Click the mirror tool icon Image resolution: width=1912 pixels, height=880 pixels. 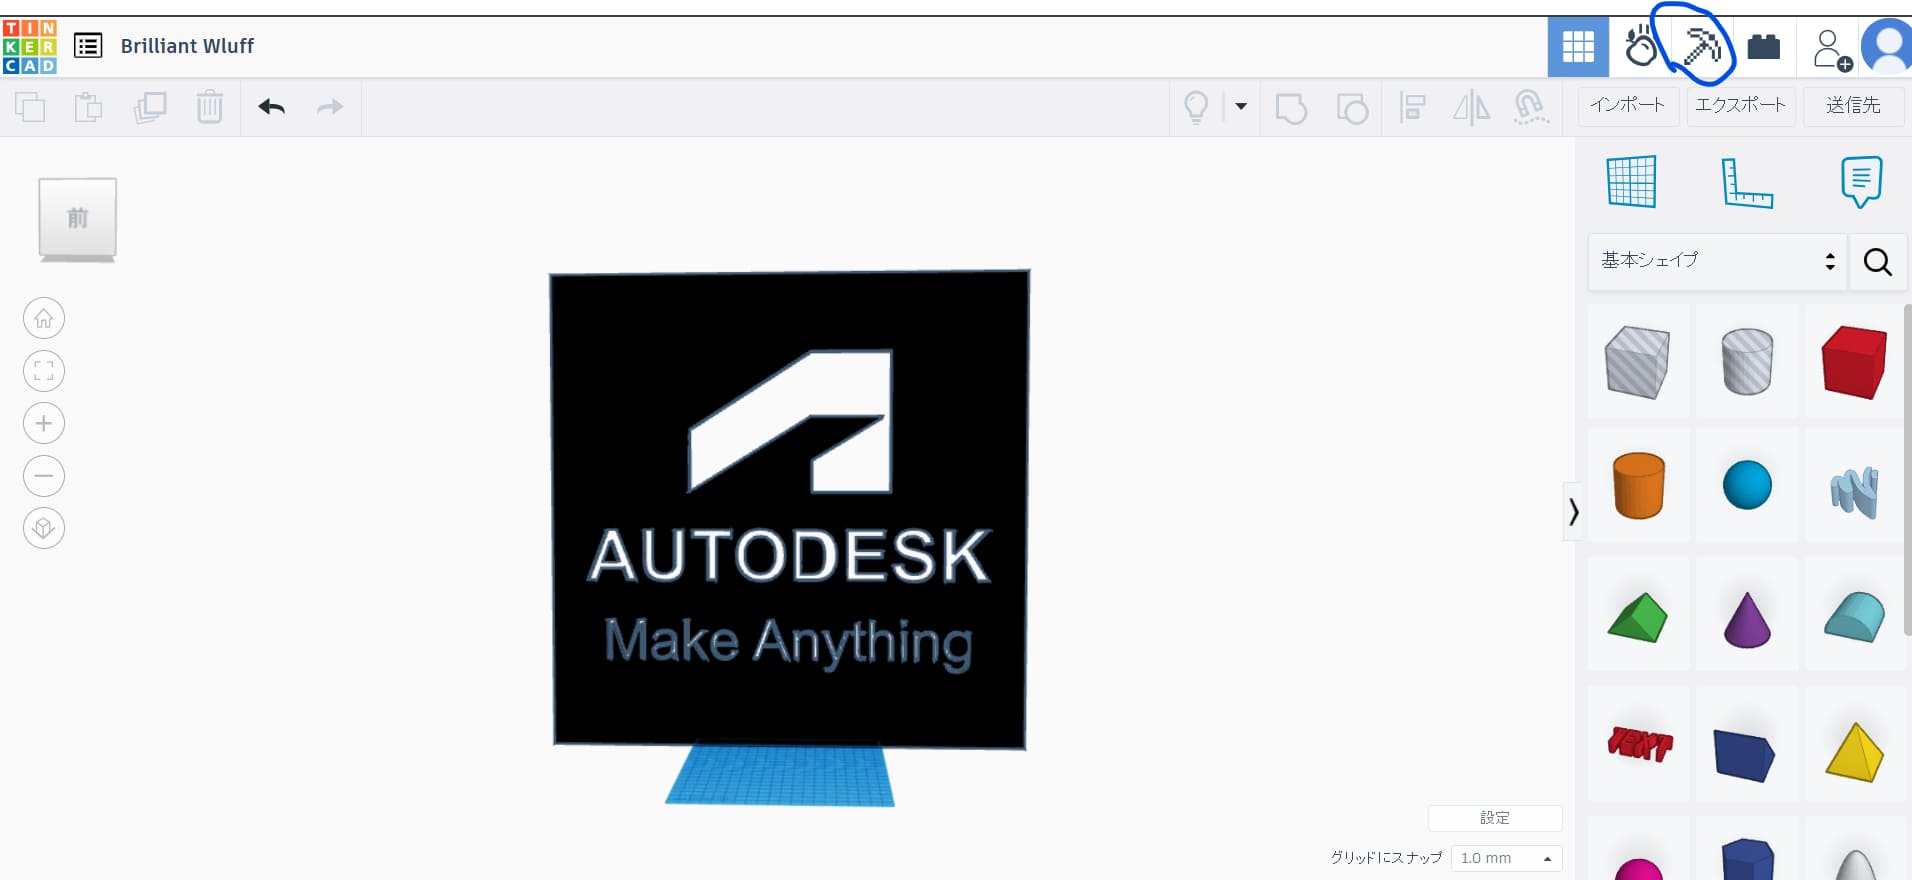click(1471, 107)
